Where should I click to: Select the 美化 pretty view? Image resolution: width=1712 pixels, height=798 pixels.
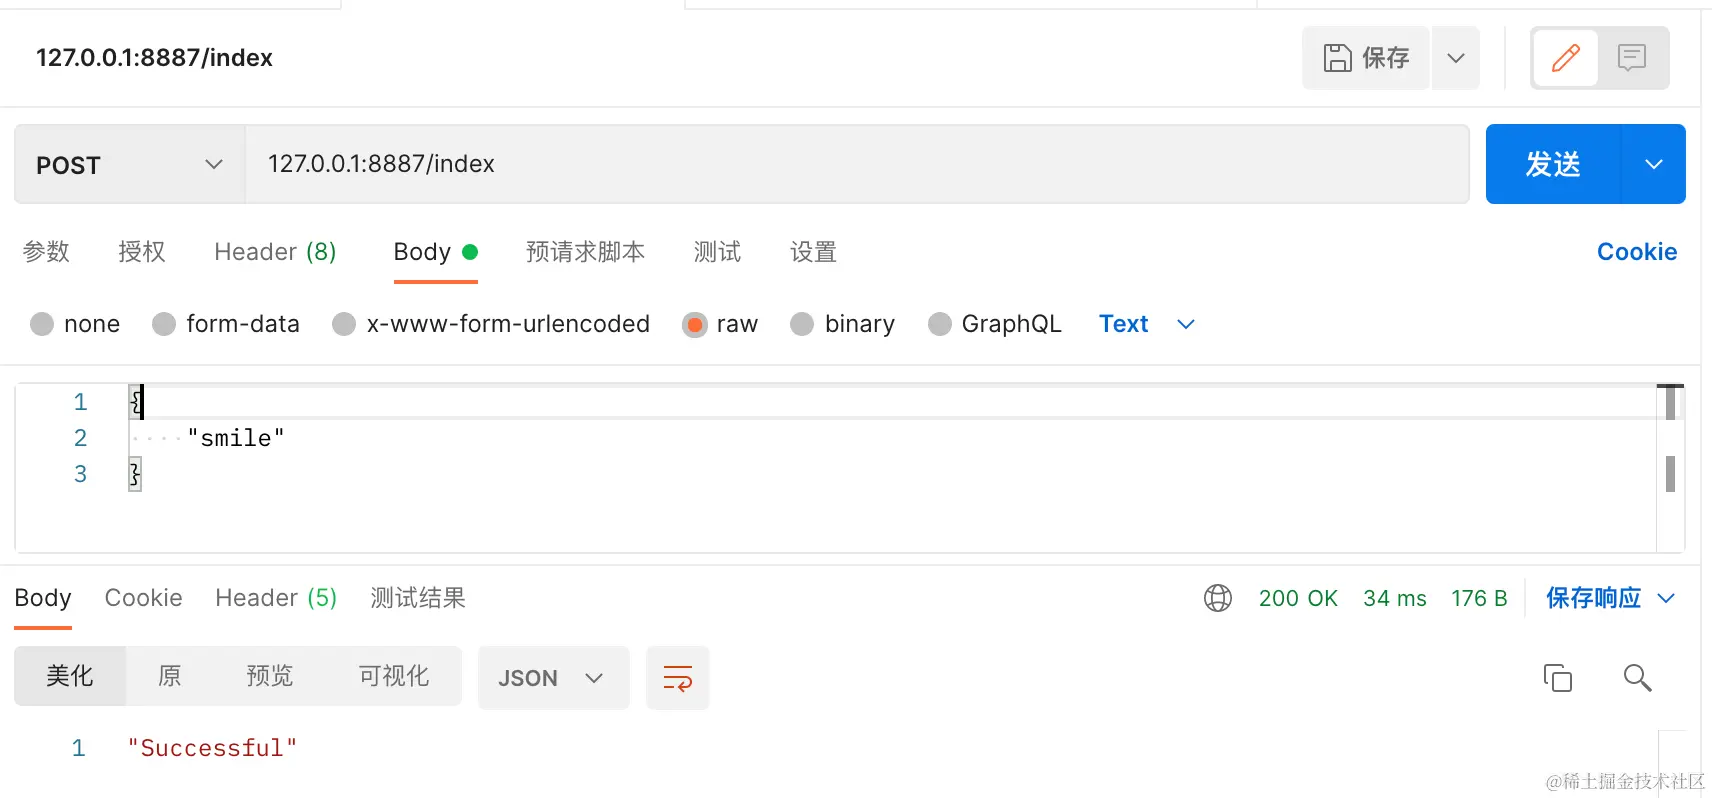point(70,677)
